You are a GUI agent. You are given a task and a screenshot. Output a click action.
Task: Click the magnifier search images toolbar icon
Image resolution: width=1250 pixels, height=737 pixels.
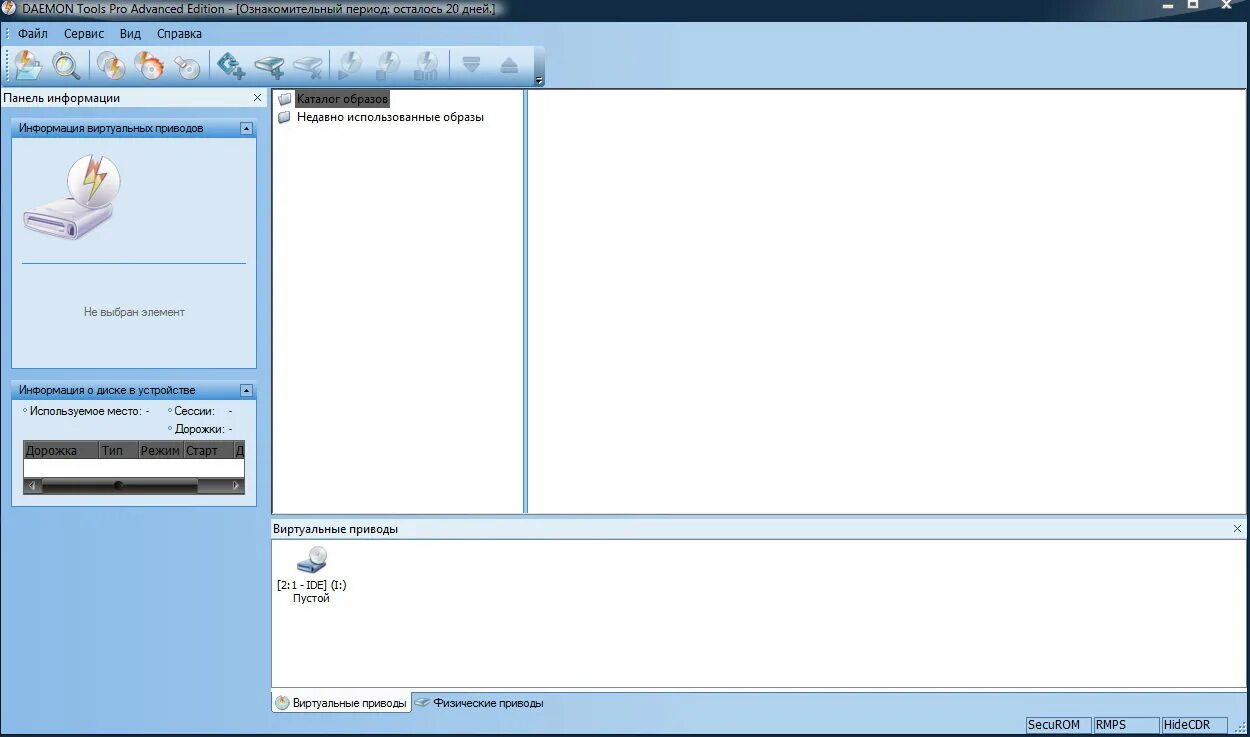tap(66, 66)
